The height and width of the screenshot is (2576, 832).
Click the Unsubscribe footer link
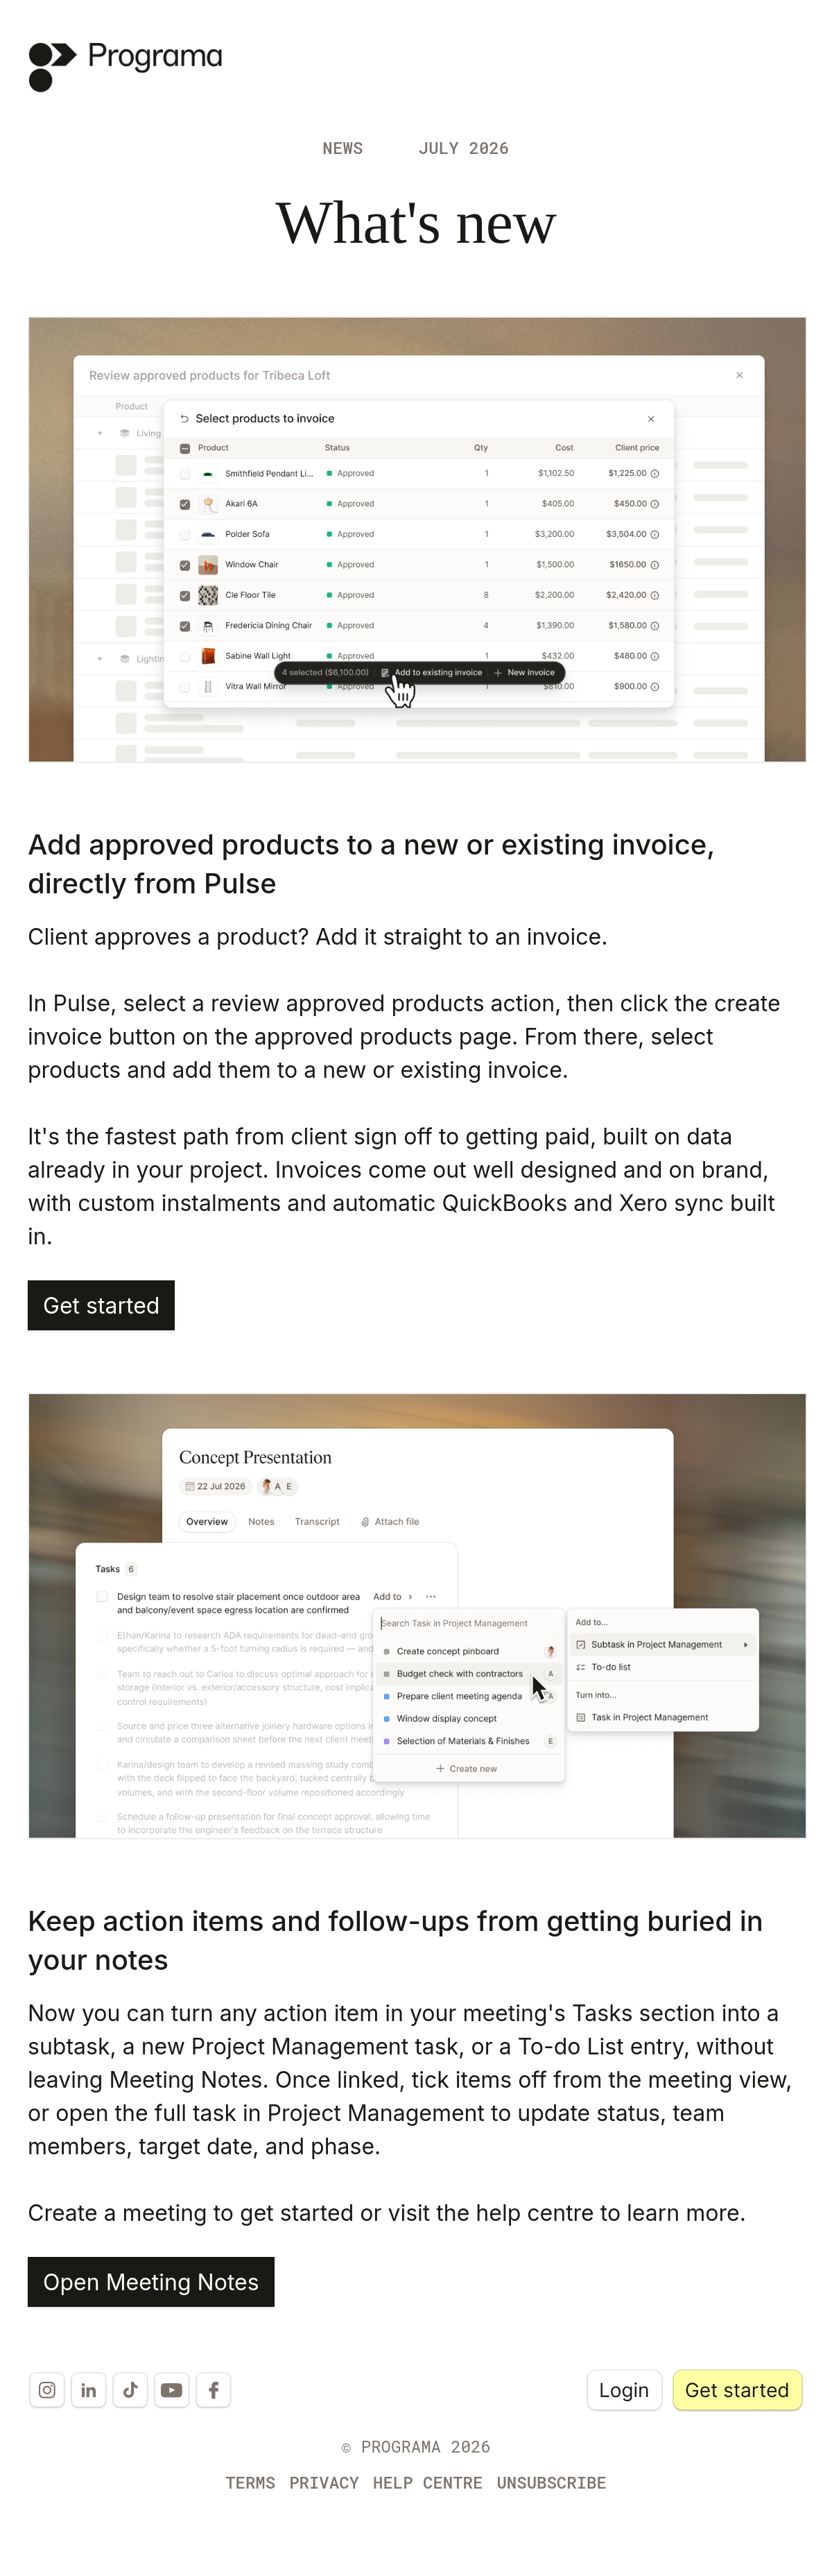click(x=551, y=2482)
